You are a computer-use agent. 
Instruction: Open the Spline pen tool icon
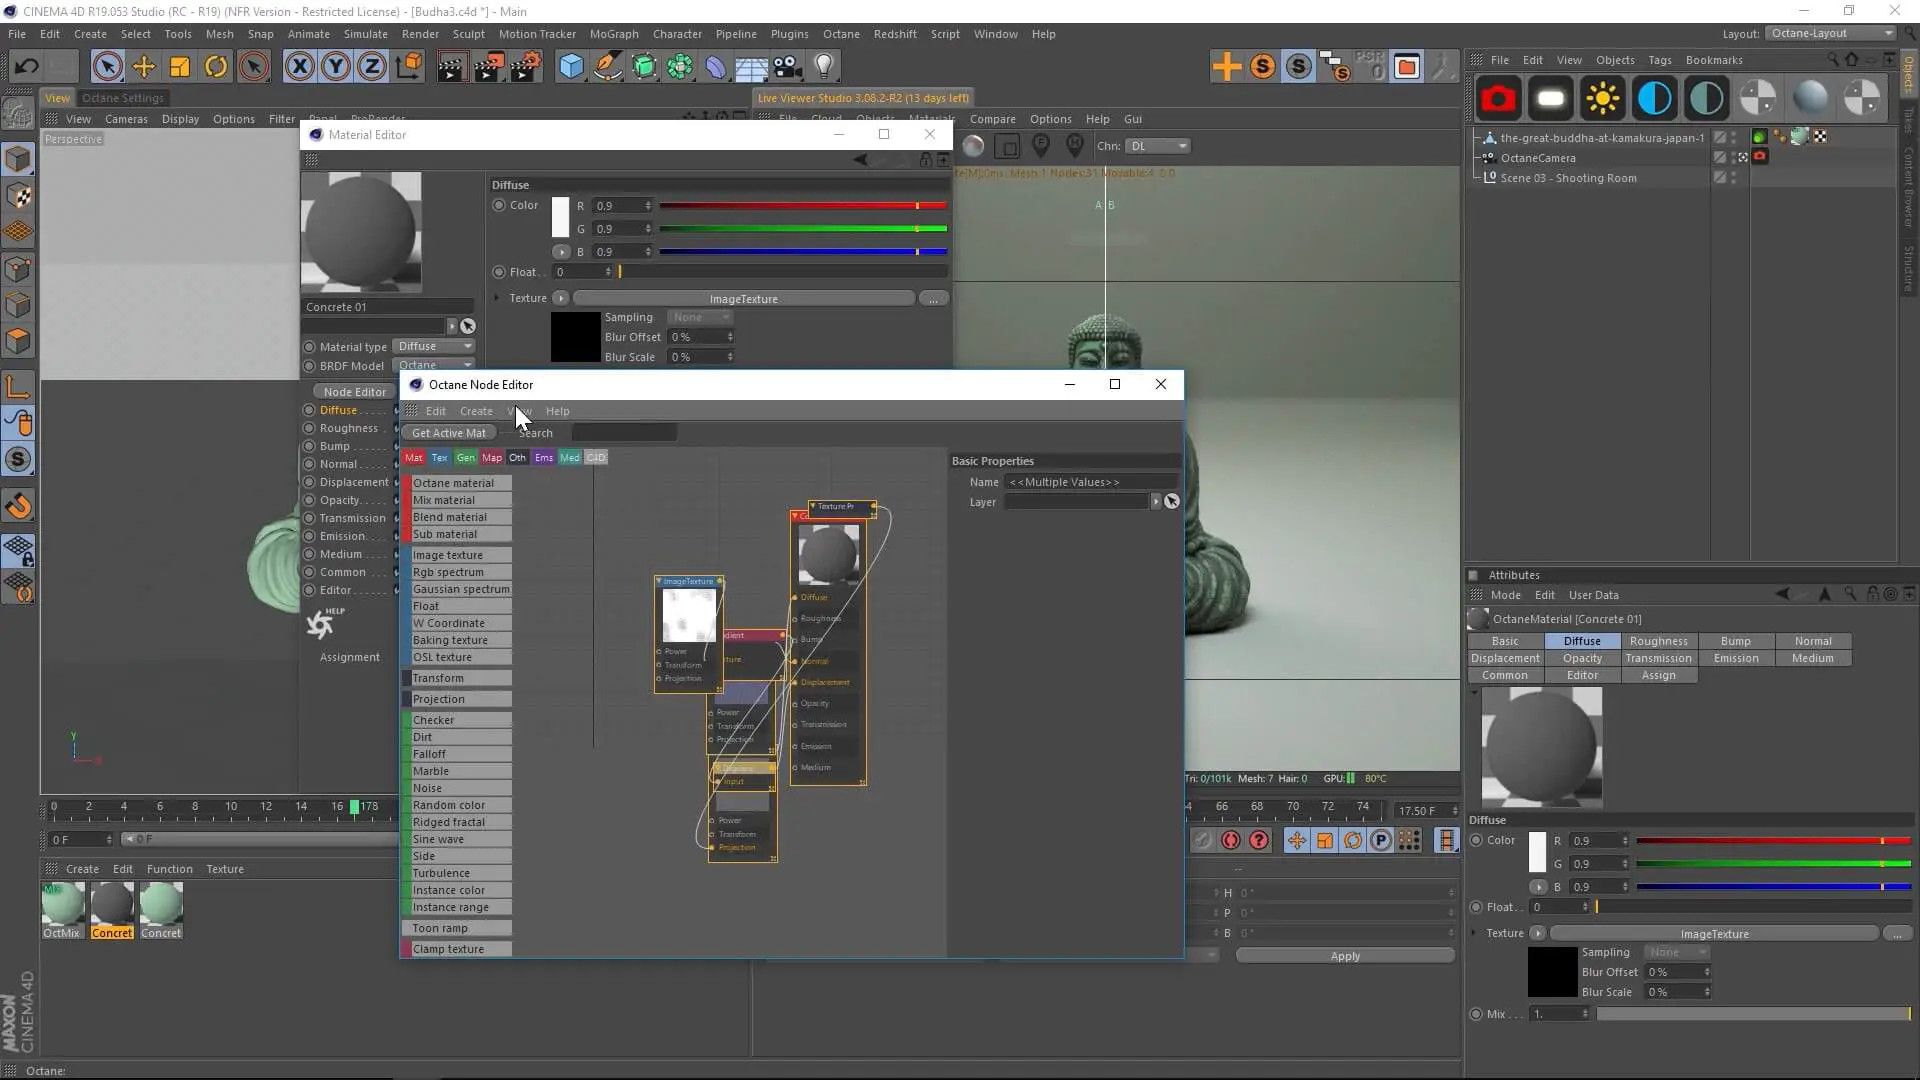pos(607,67)
